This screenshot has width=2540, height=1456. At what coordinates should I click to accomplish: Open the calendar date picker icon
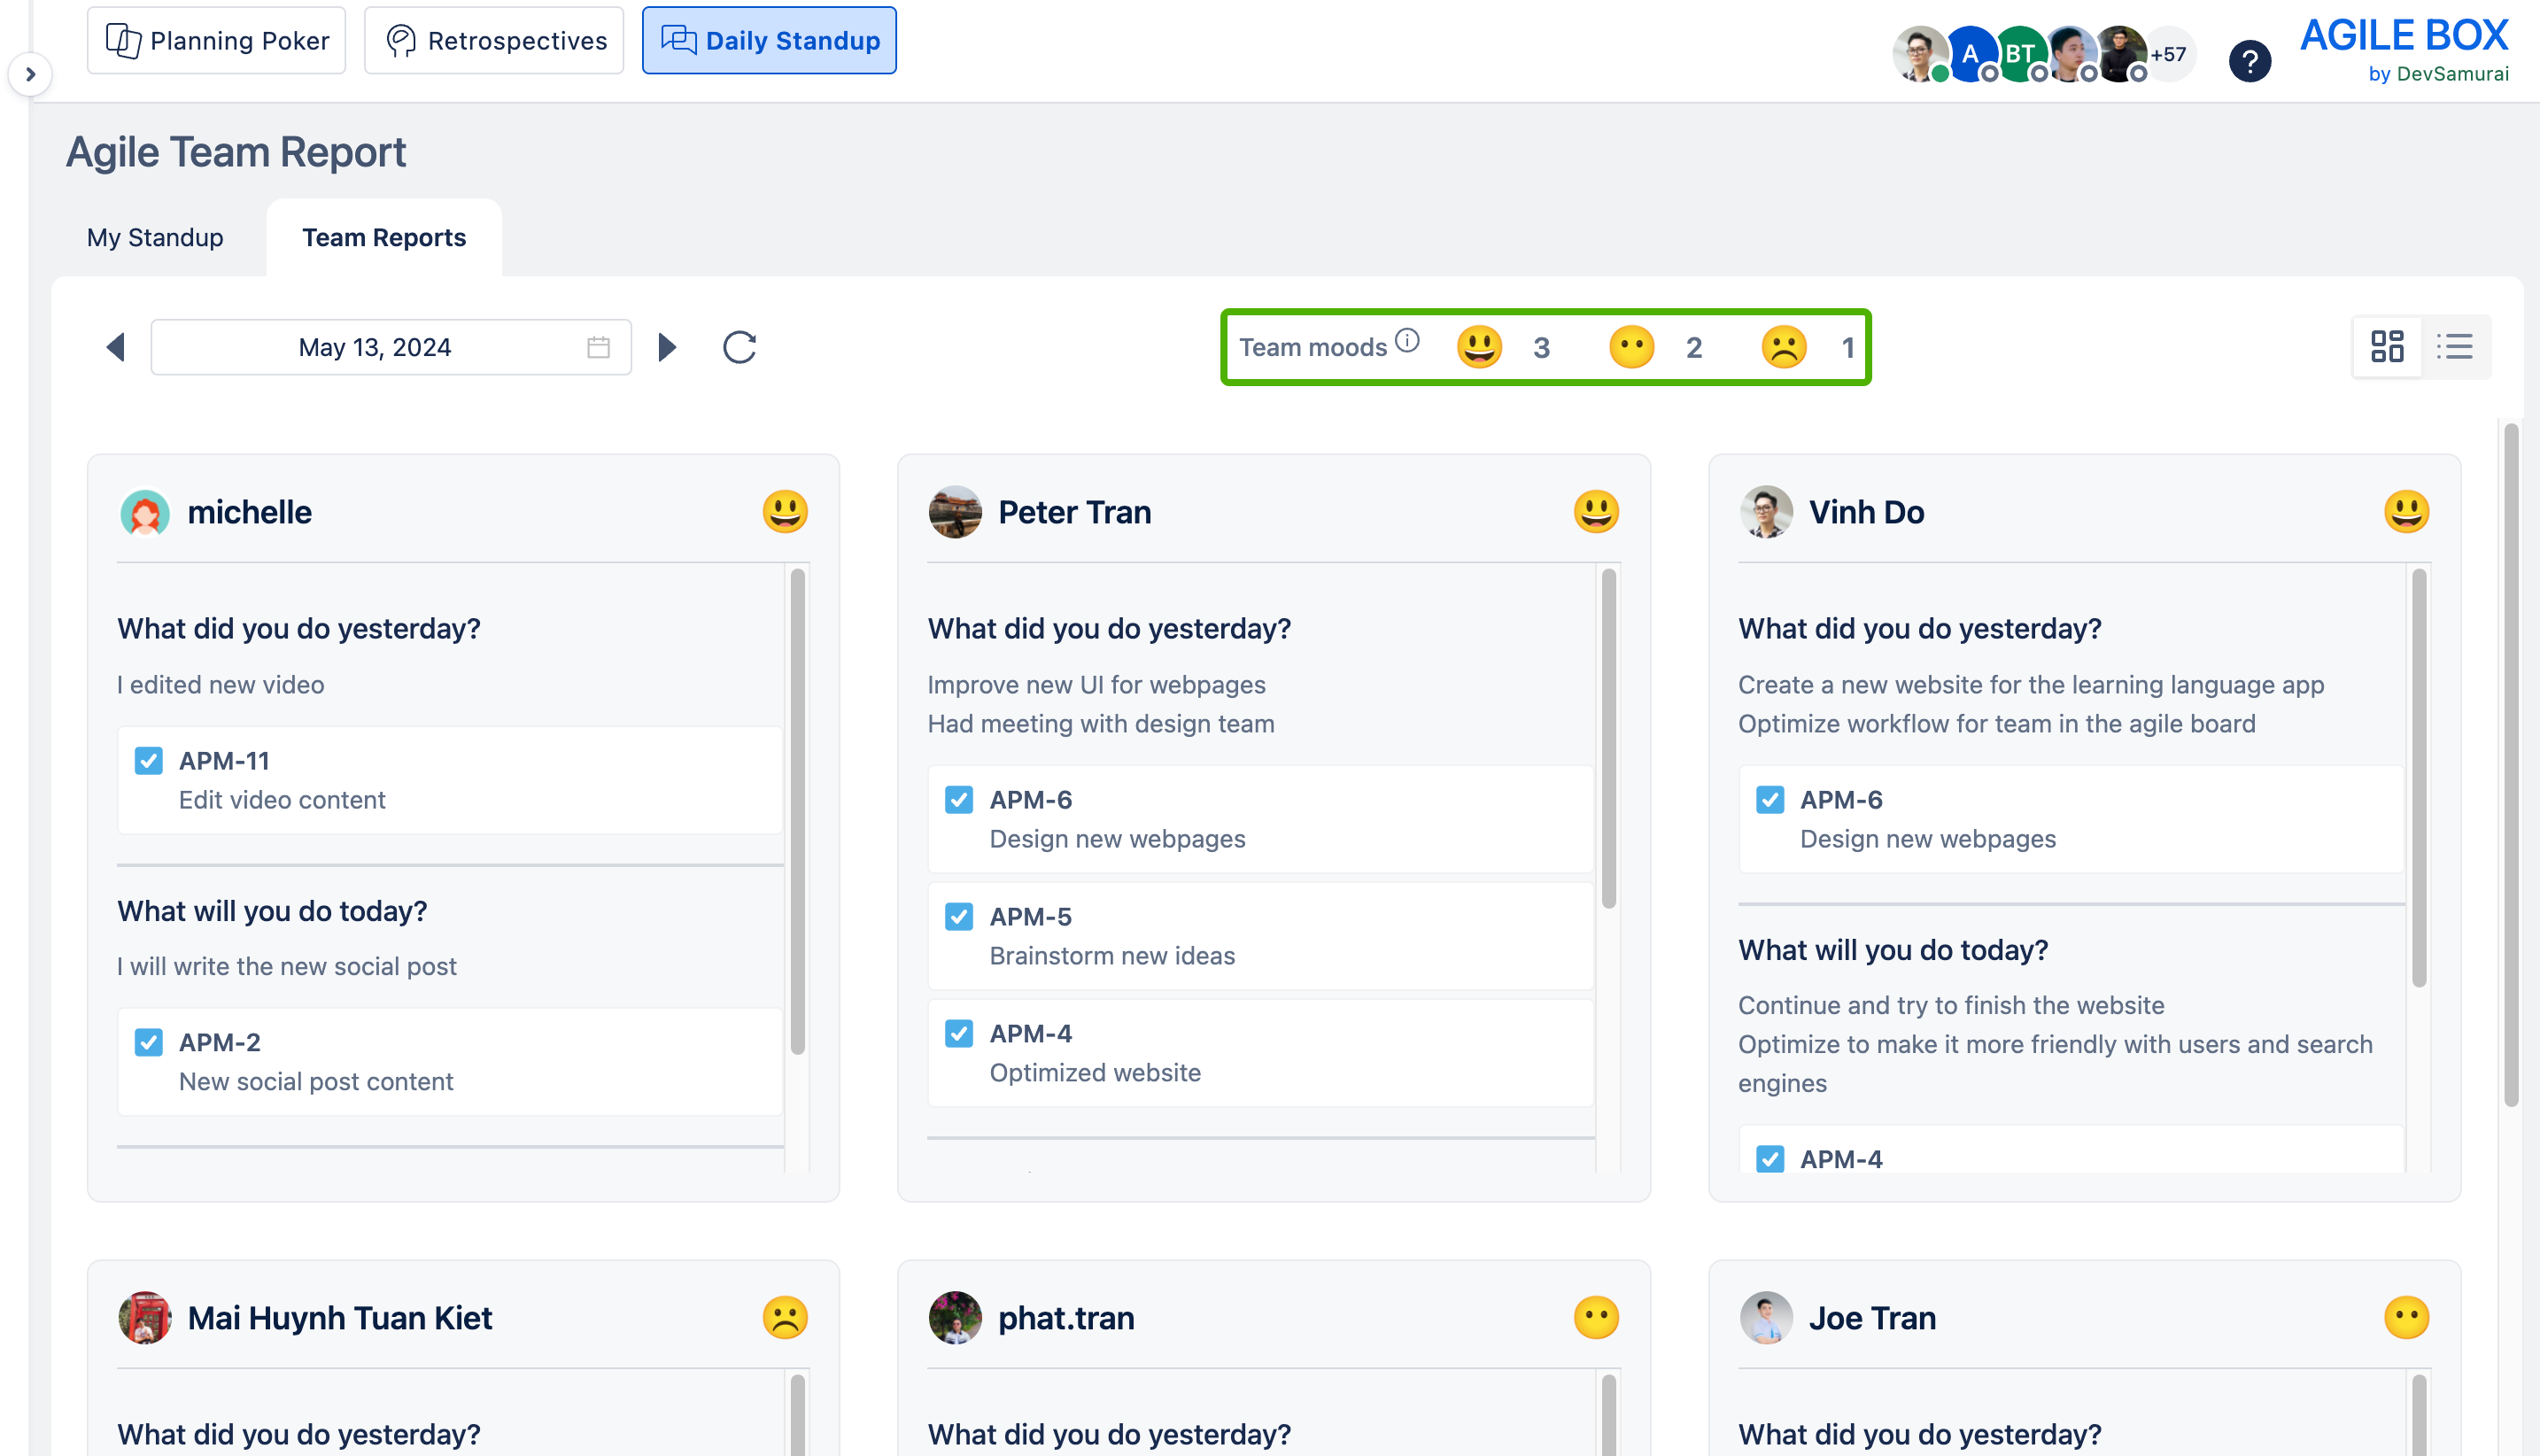pyautogui.click(x=598, y=347)
